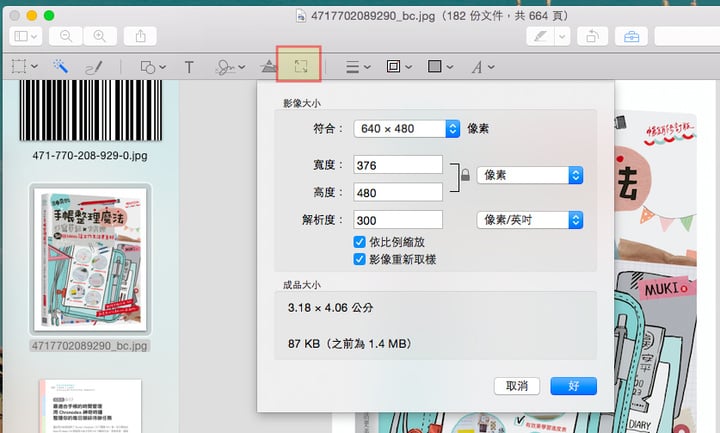
Task: Toggle the 依比例縮放 checkbox
Action: point(360,242)
